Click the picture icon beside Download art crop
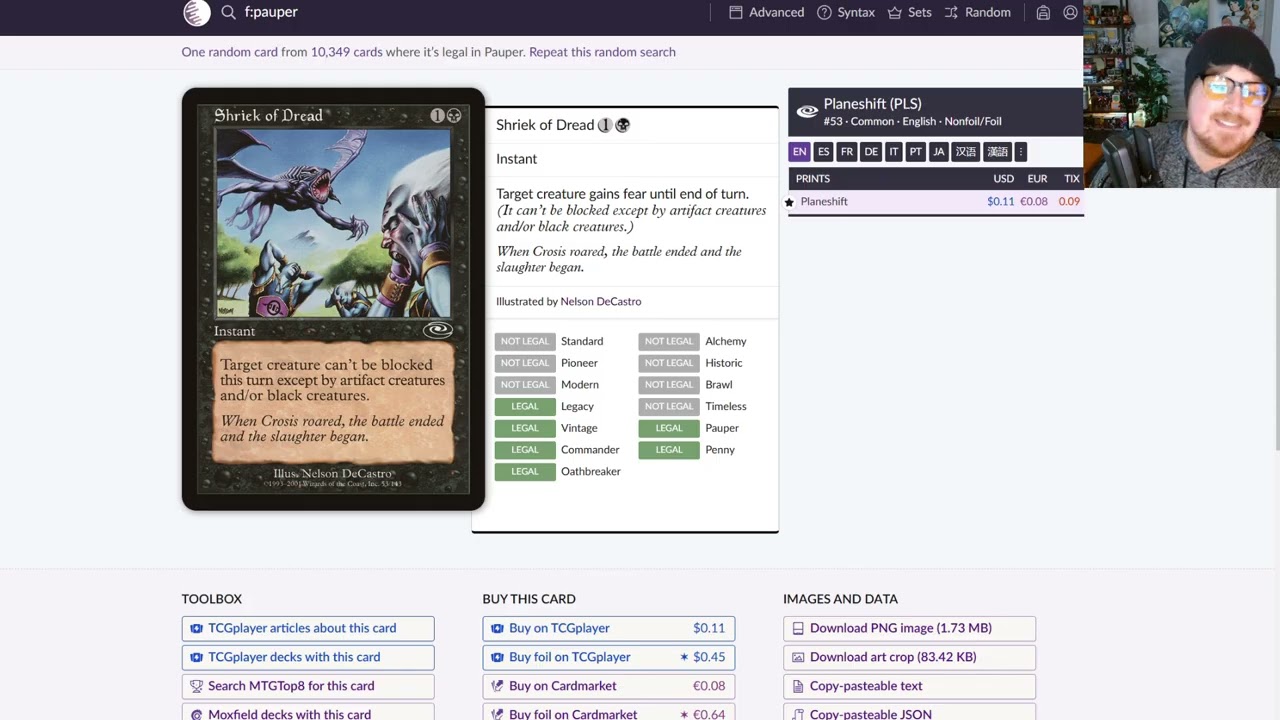Viewport: 1280px width, 720px height. coord(798,657)
